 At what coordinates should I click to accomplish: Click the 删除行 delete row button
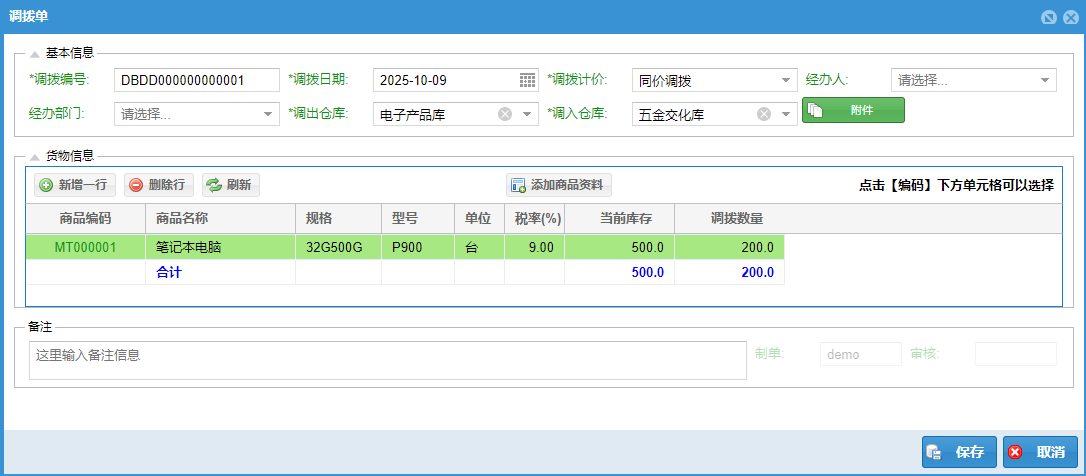pyautogui.click(x=158, y=185)
